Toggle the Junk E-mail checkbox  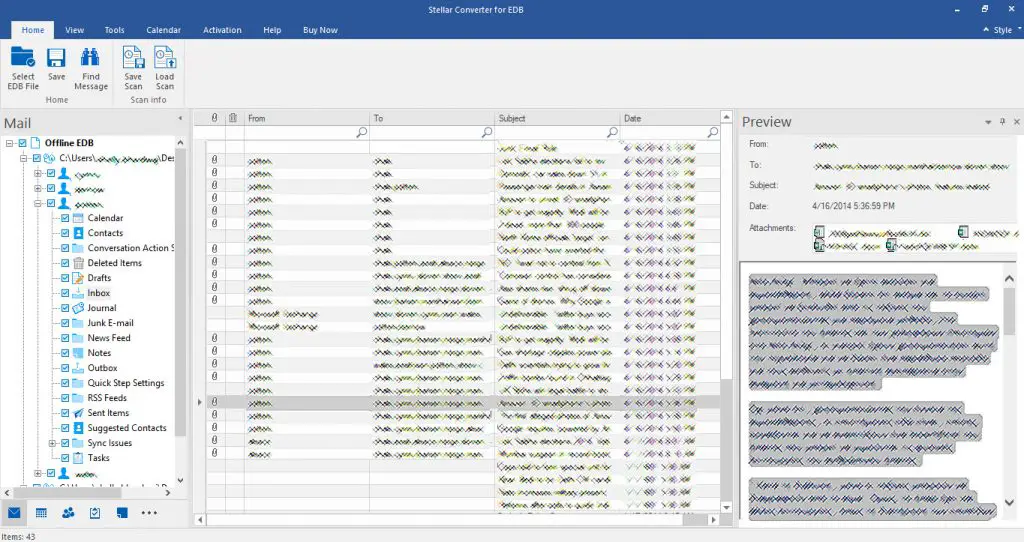tap(65, 323)
